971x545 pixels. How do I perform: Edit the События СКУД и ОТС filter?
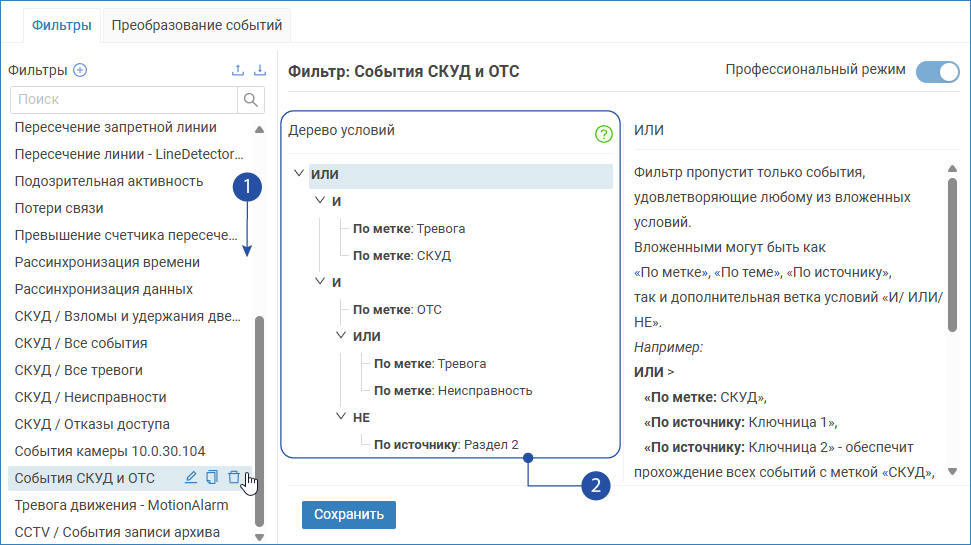[191, 478]
